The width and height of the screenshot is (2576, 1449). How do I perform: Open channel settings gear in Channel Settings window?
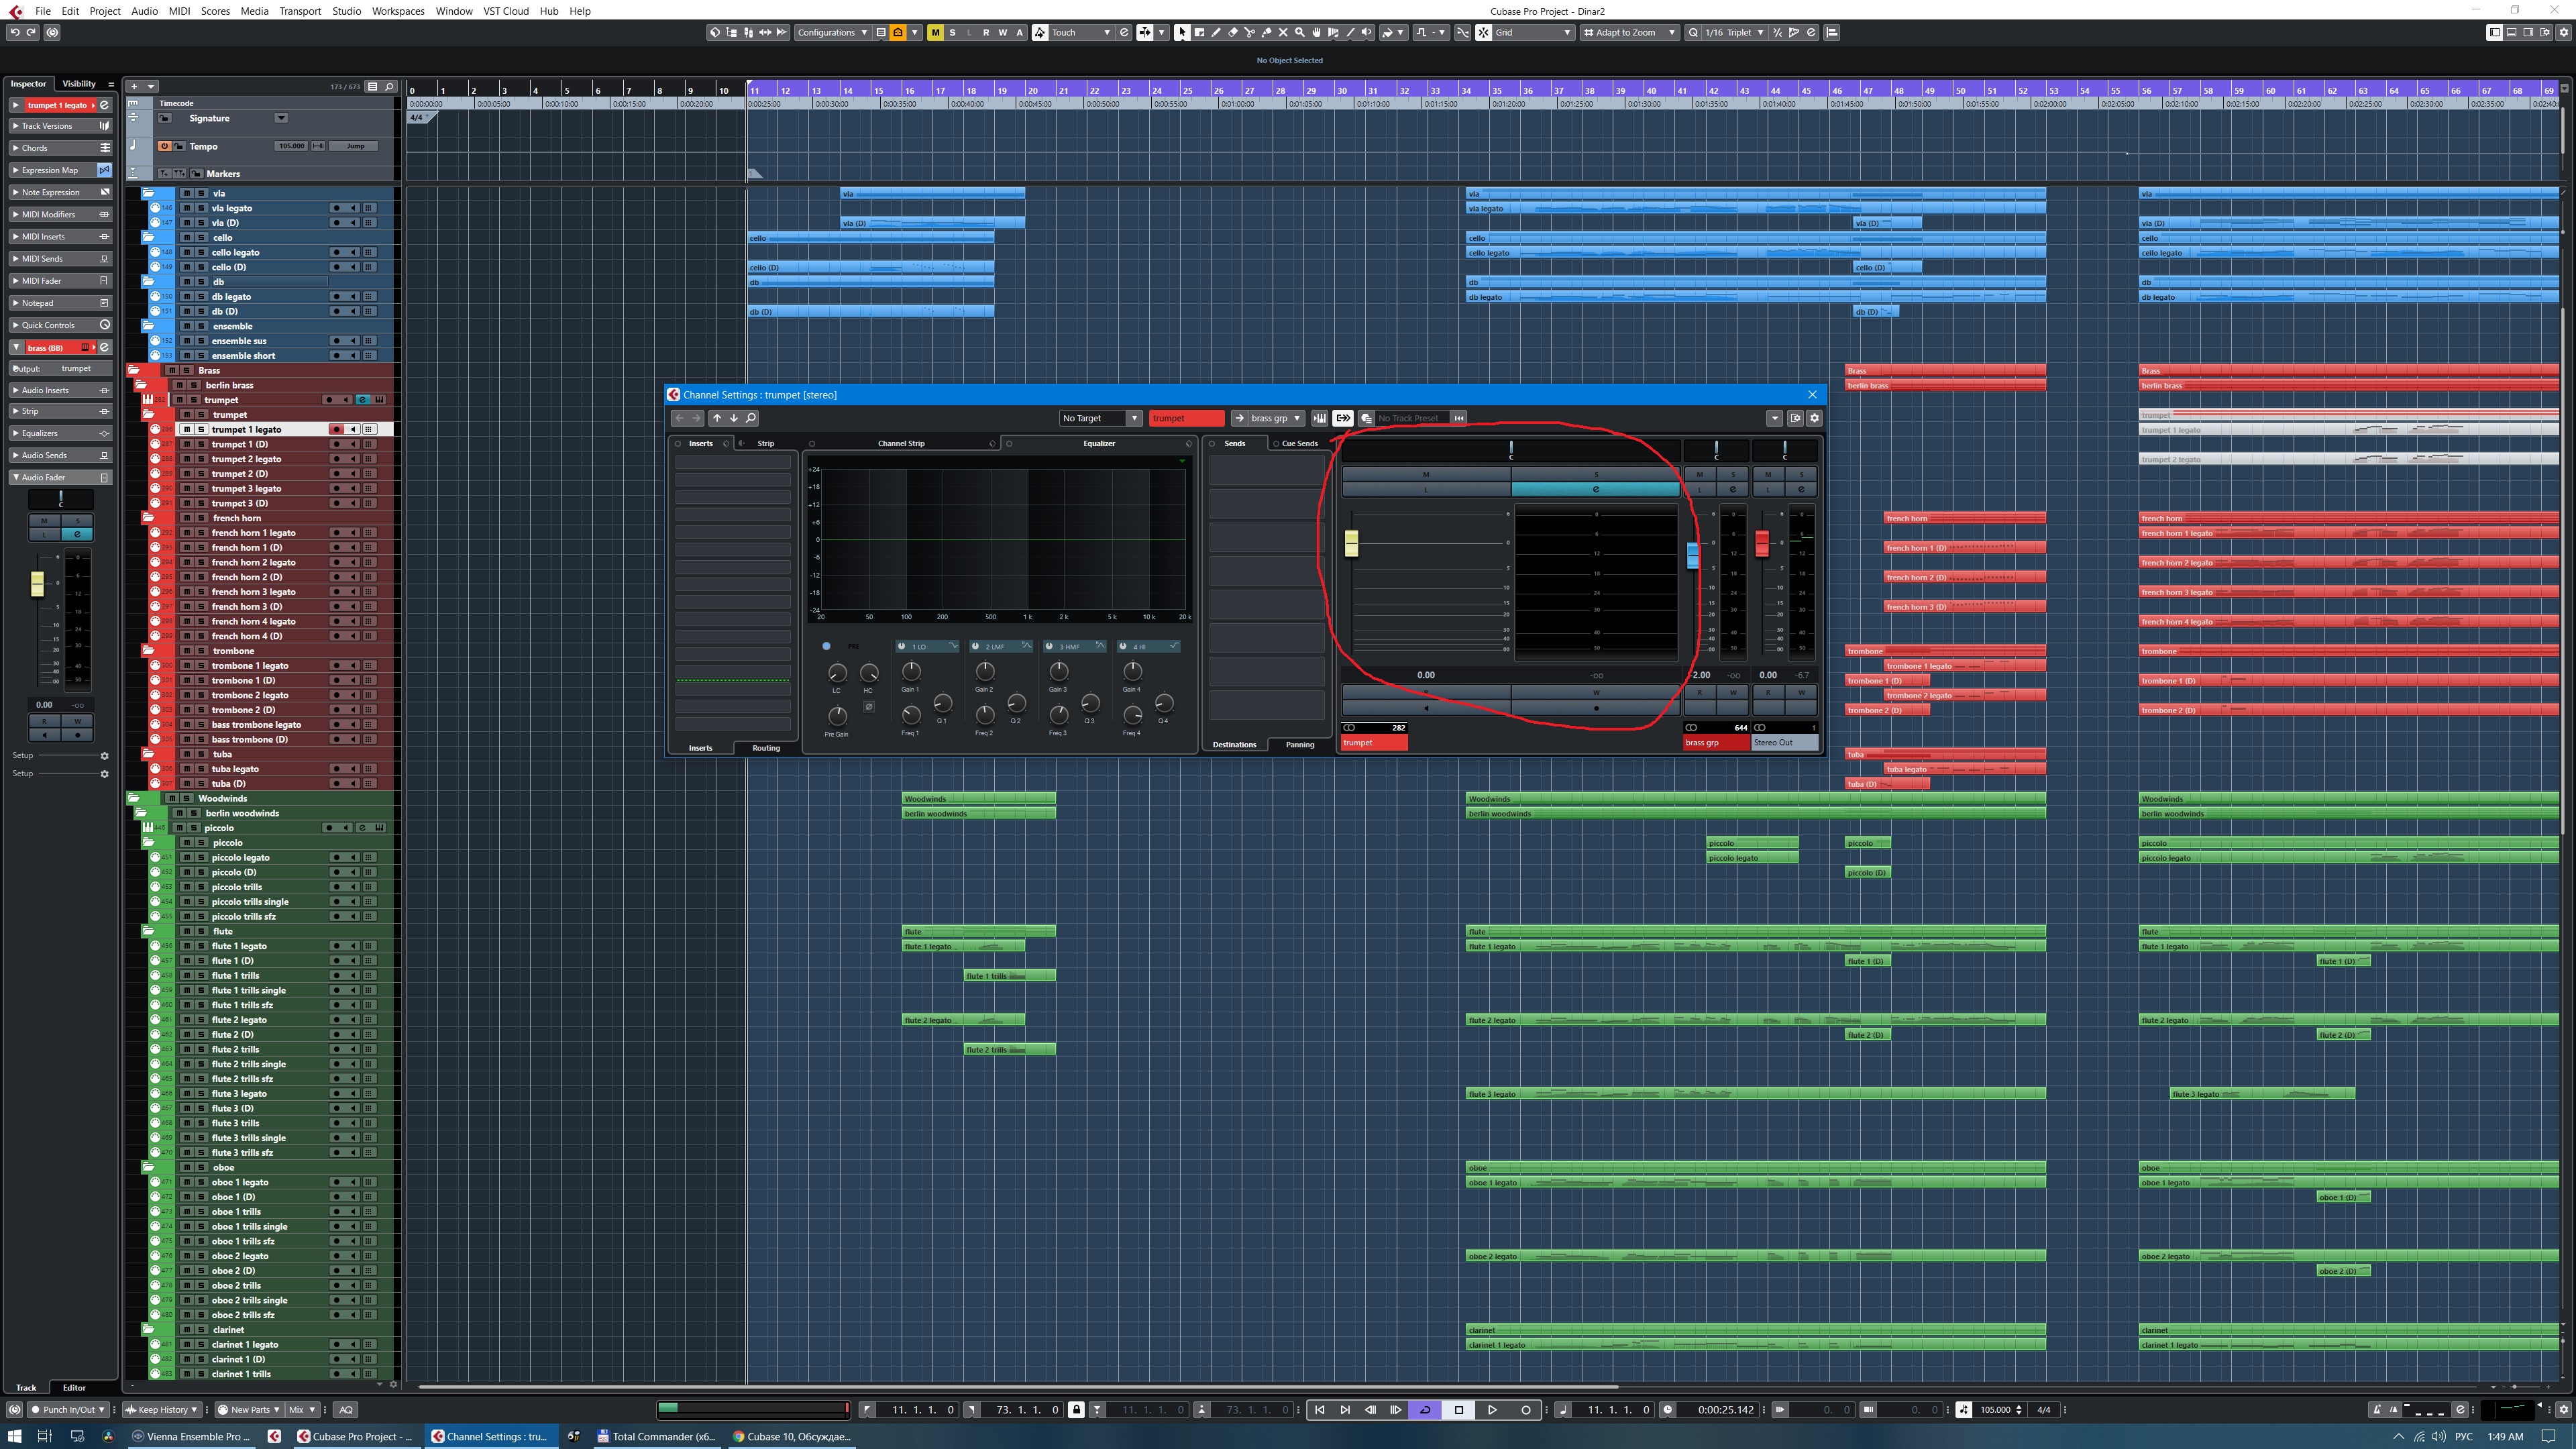(1814, 418)
